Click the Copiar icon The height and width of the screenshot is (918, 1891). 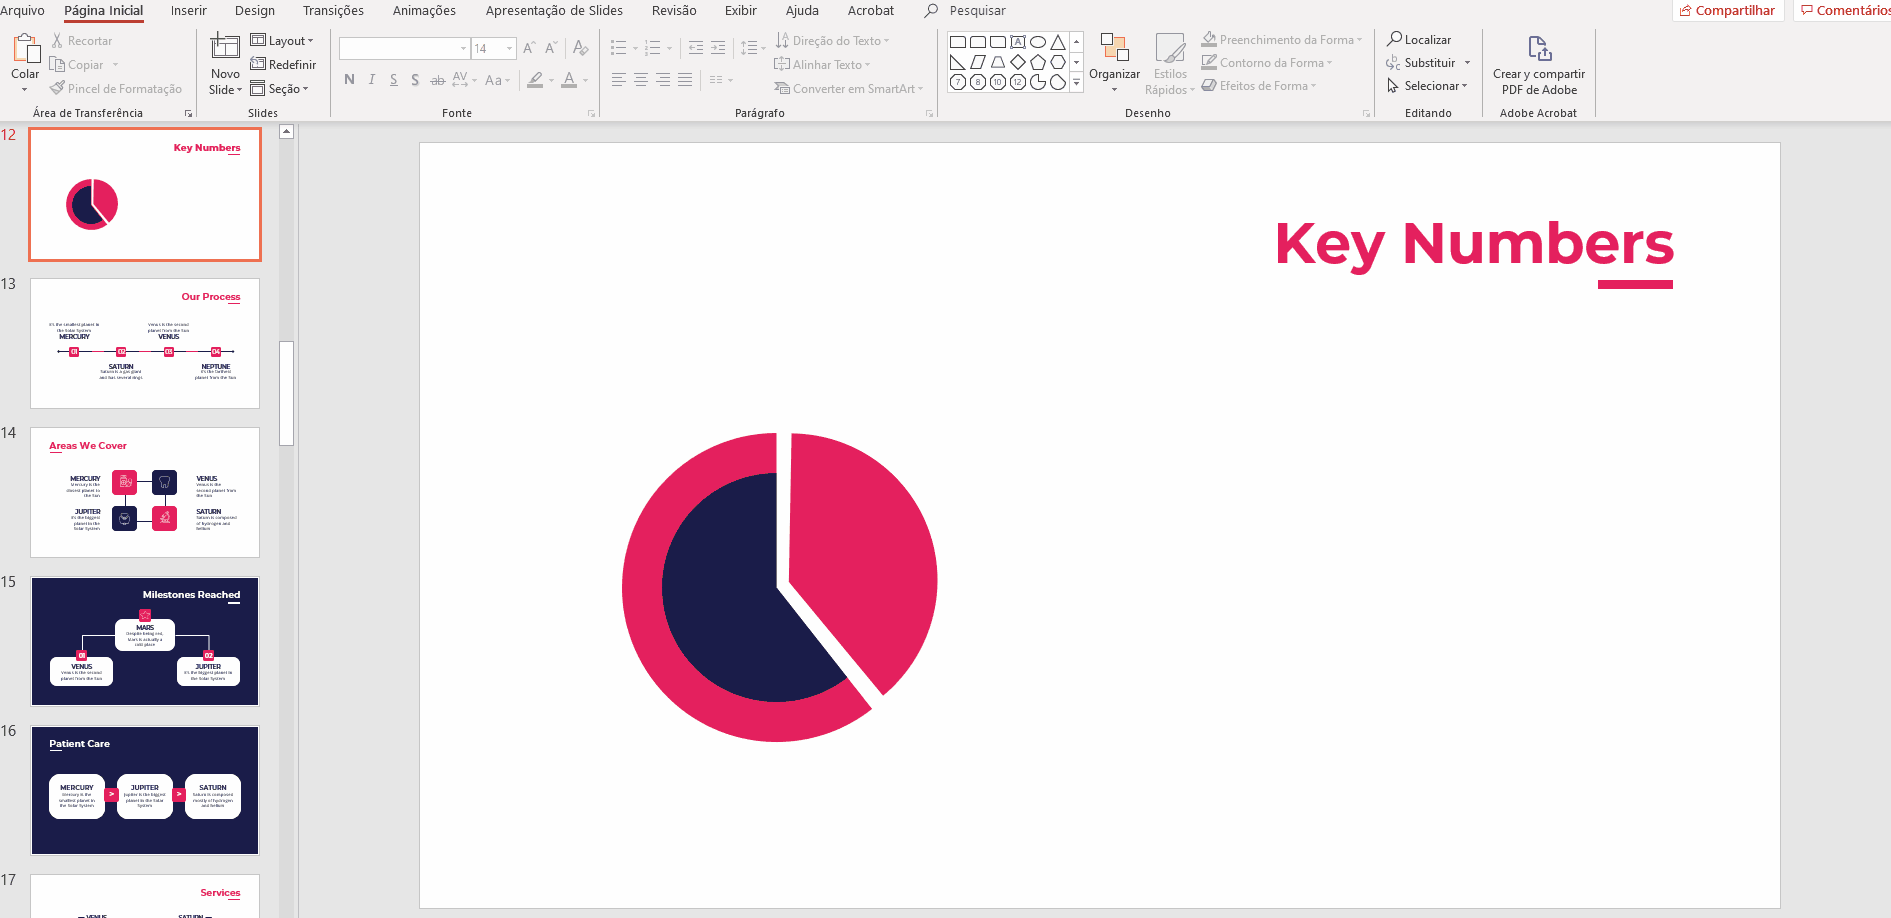tap(57, 65)
